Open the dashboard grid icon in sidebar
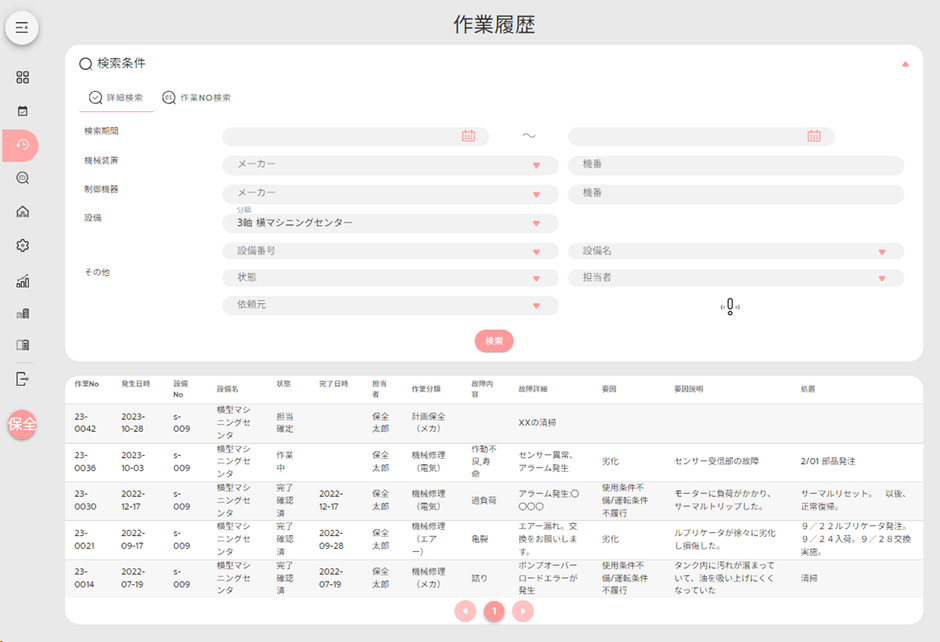 22,77
